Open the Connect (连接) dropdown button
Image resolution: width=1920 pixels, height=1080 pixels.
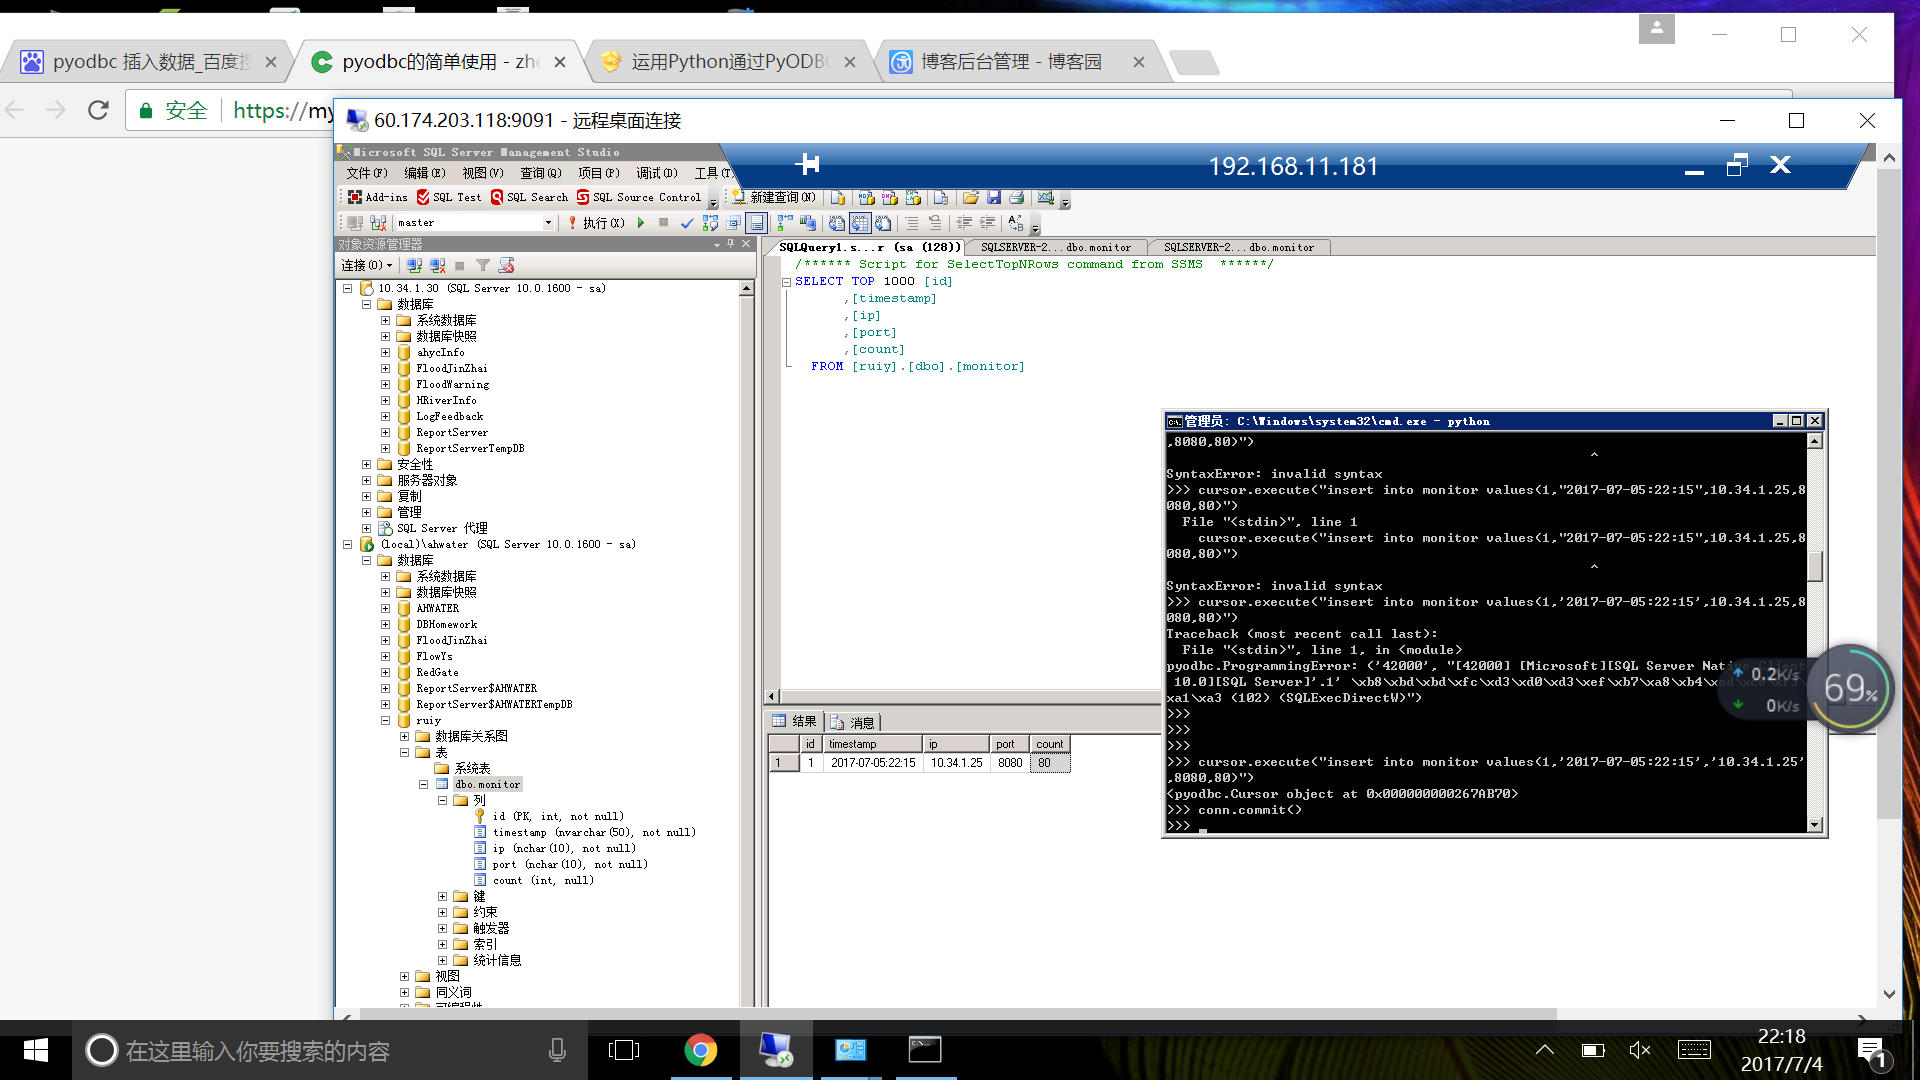pos(366,265)
